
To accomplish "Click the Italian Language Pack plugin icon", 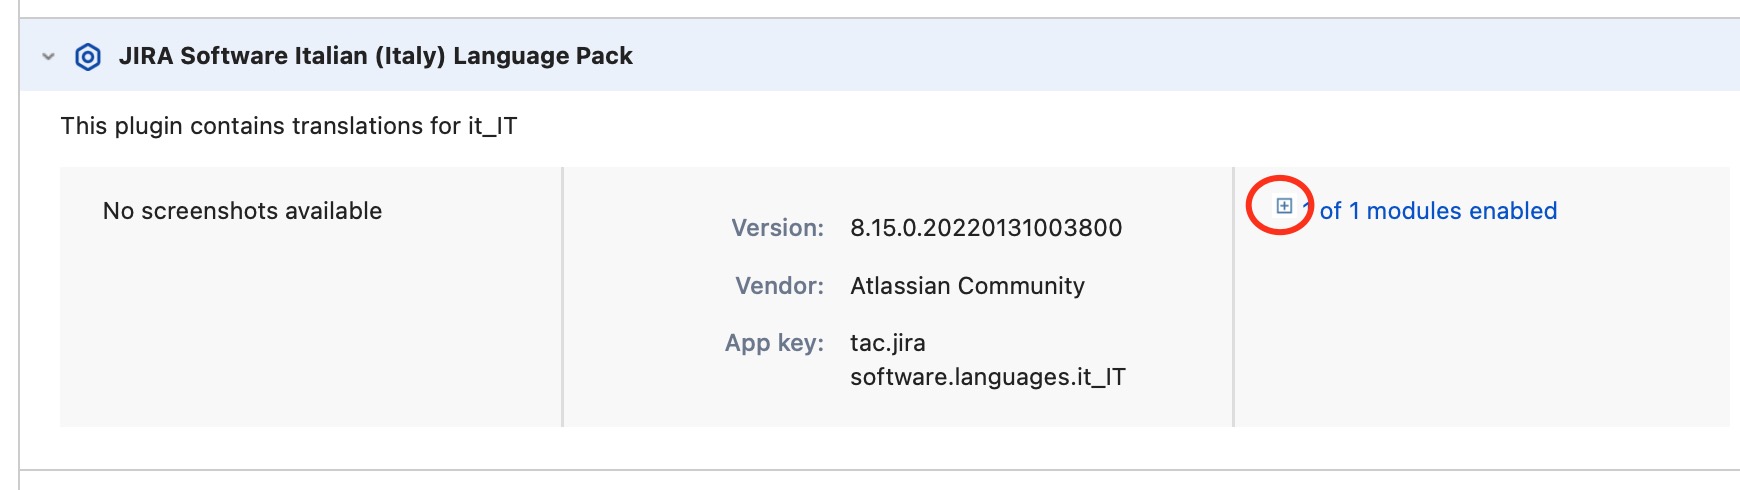I will (88, 57).
